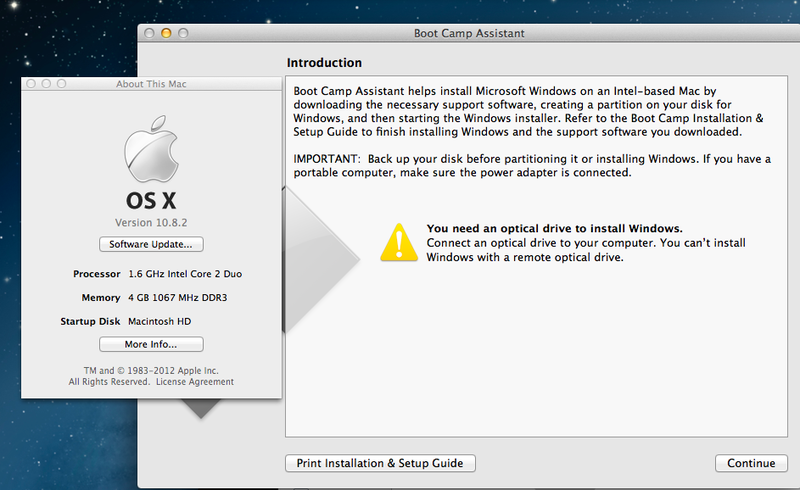This screenshot has height=490, width=800.
Task: Click the 'OS X' logo text
Action: pyautogui.click(x=151, y=201)
